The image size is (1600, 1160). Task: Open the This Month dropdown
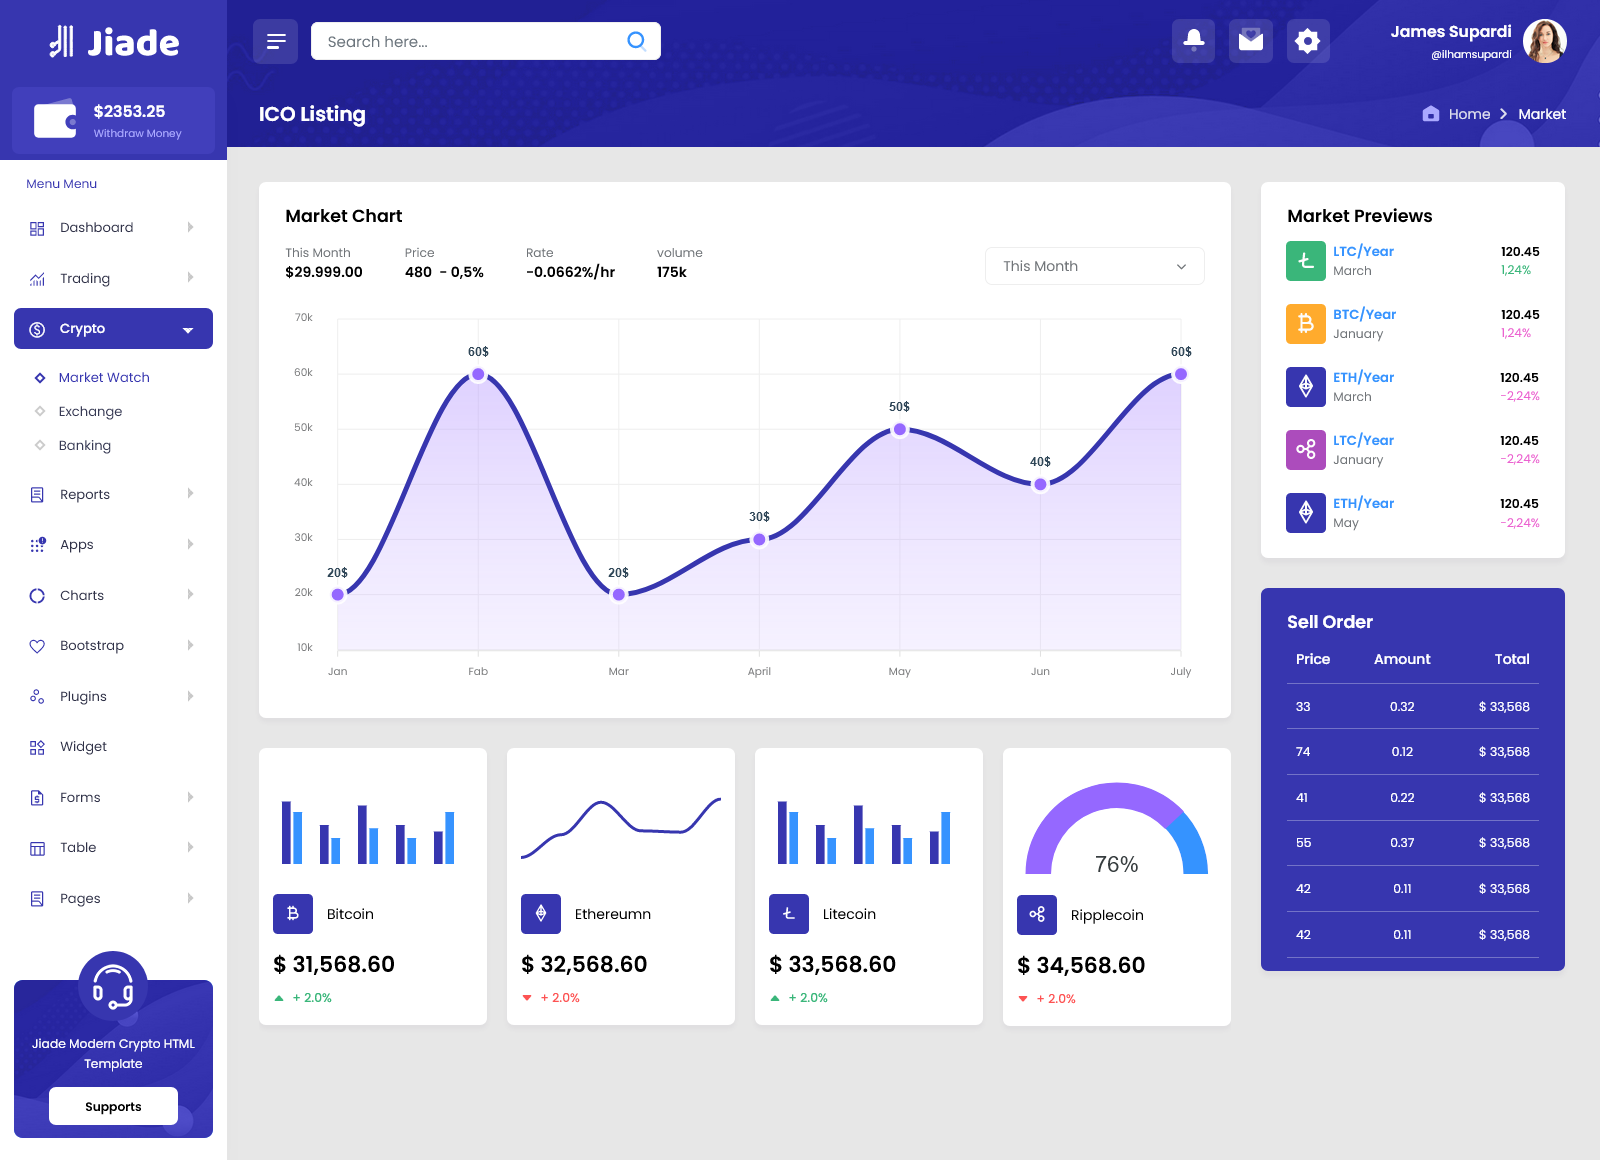pos(1094,266)
